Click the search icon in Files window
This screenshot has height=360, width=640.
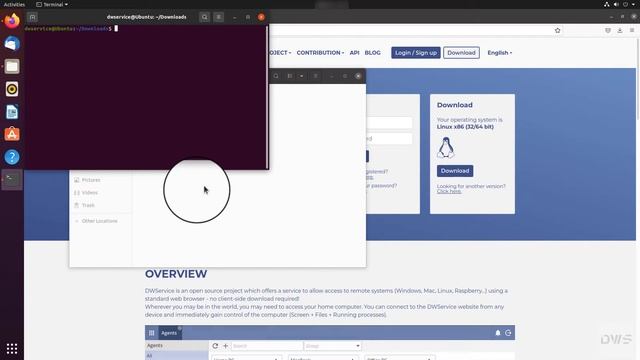276,76
